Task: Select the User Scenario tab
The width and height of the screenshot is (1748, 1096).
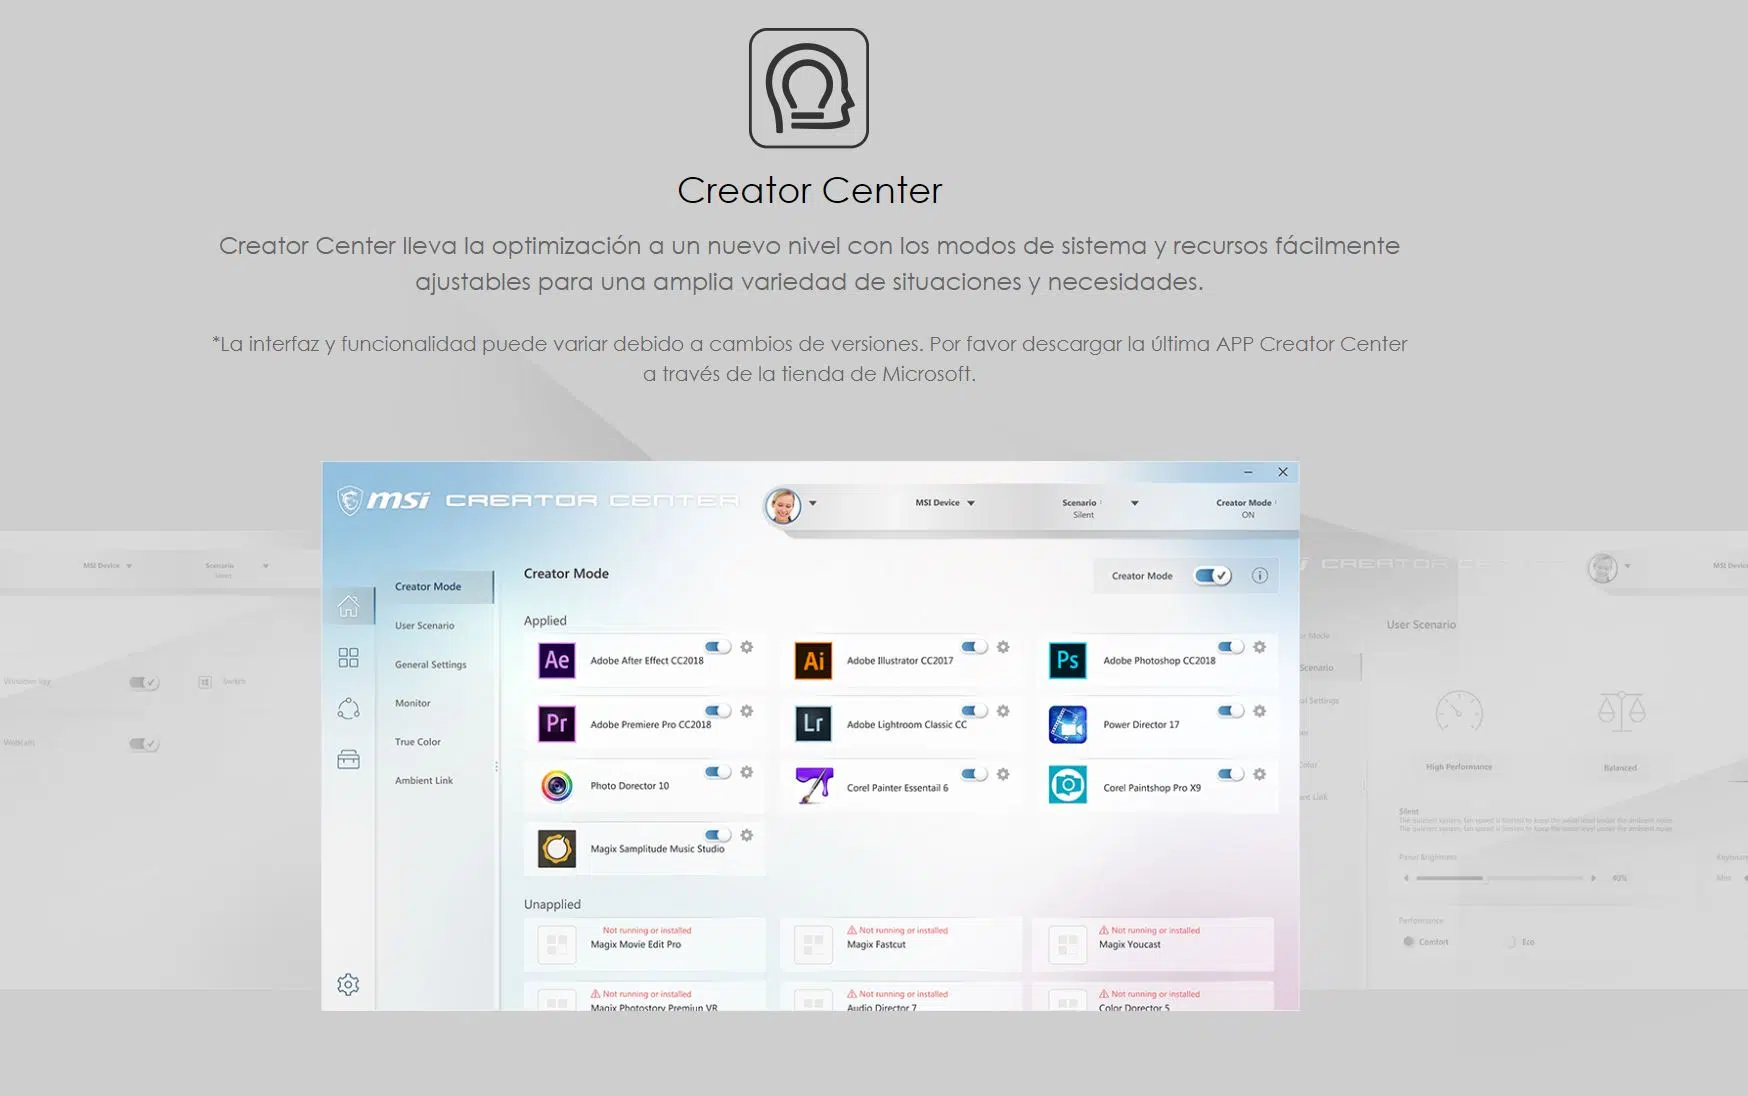Action: pyautogui.click(x=424, y=626)
